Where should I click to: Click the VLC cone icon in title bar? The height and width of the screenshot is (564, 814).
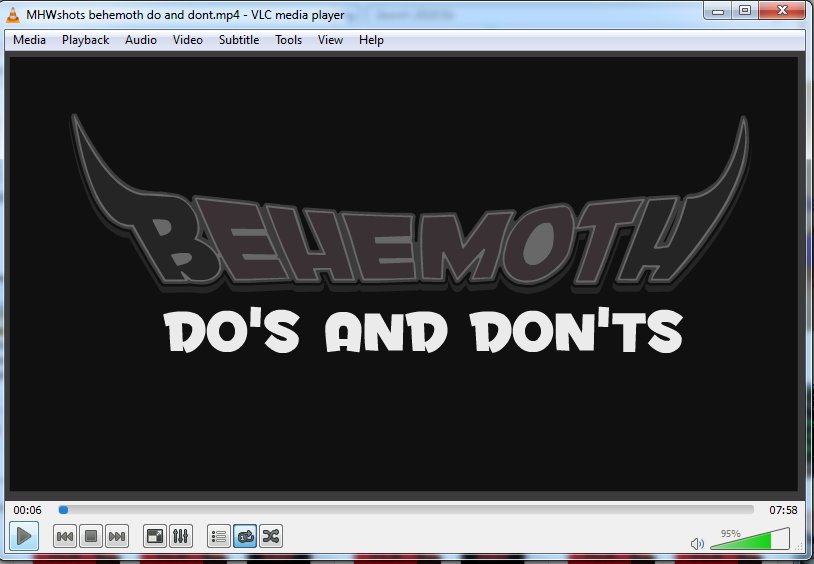click(12, 15)
